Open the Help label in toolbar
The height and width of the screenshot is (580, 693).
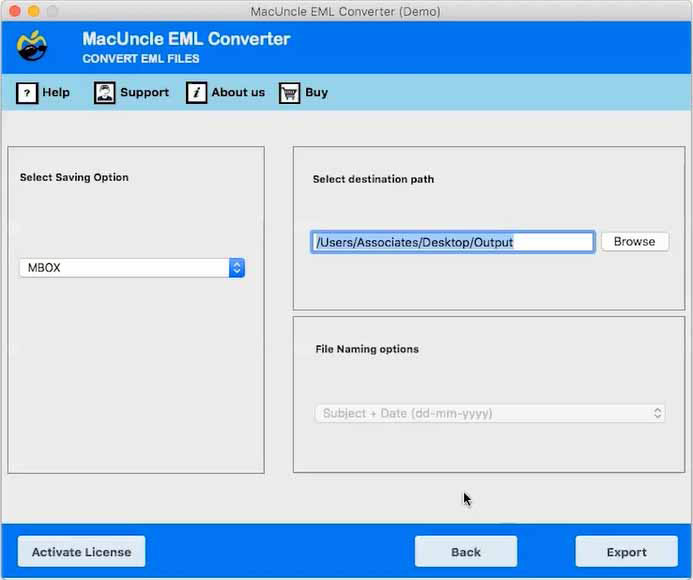(56, 92)
